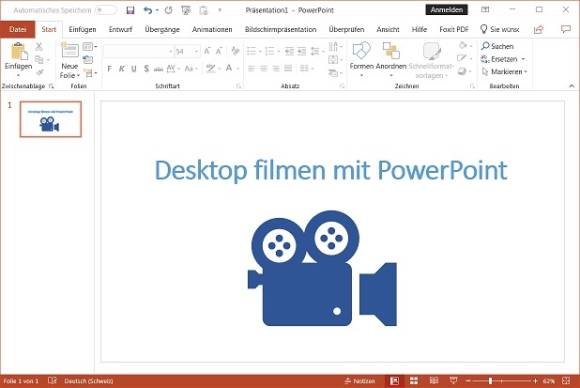Open the Foxit PDF tab
Viewport: 580px width, 388px height.
click(454, 30)
